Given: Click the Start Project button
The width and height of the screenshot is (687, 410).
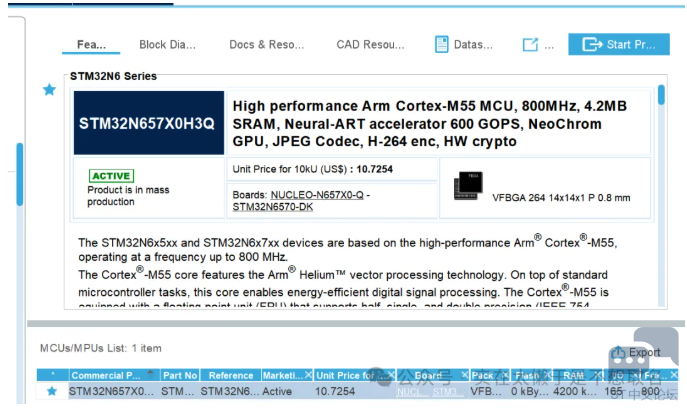Looking at the screenshot, I should click(x=619, y=44).
